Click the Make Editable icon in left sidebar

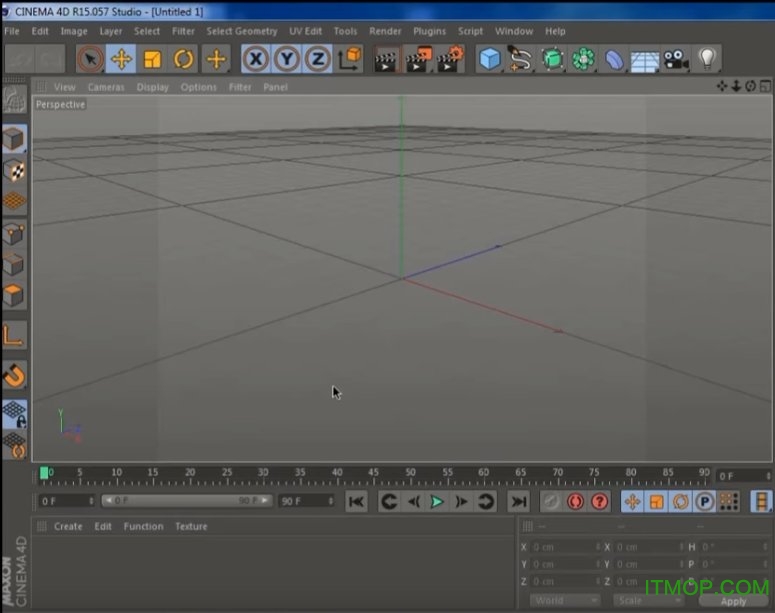[x=14, y=99]
